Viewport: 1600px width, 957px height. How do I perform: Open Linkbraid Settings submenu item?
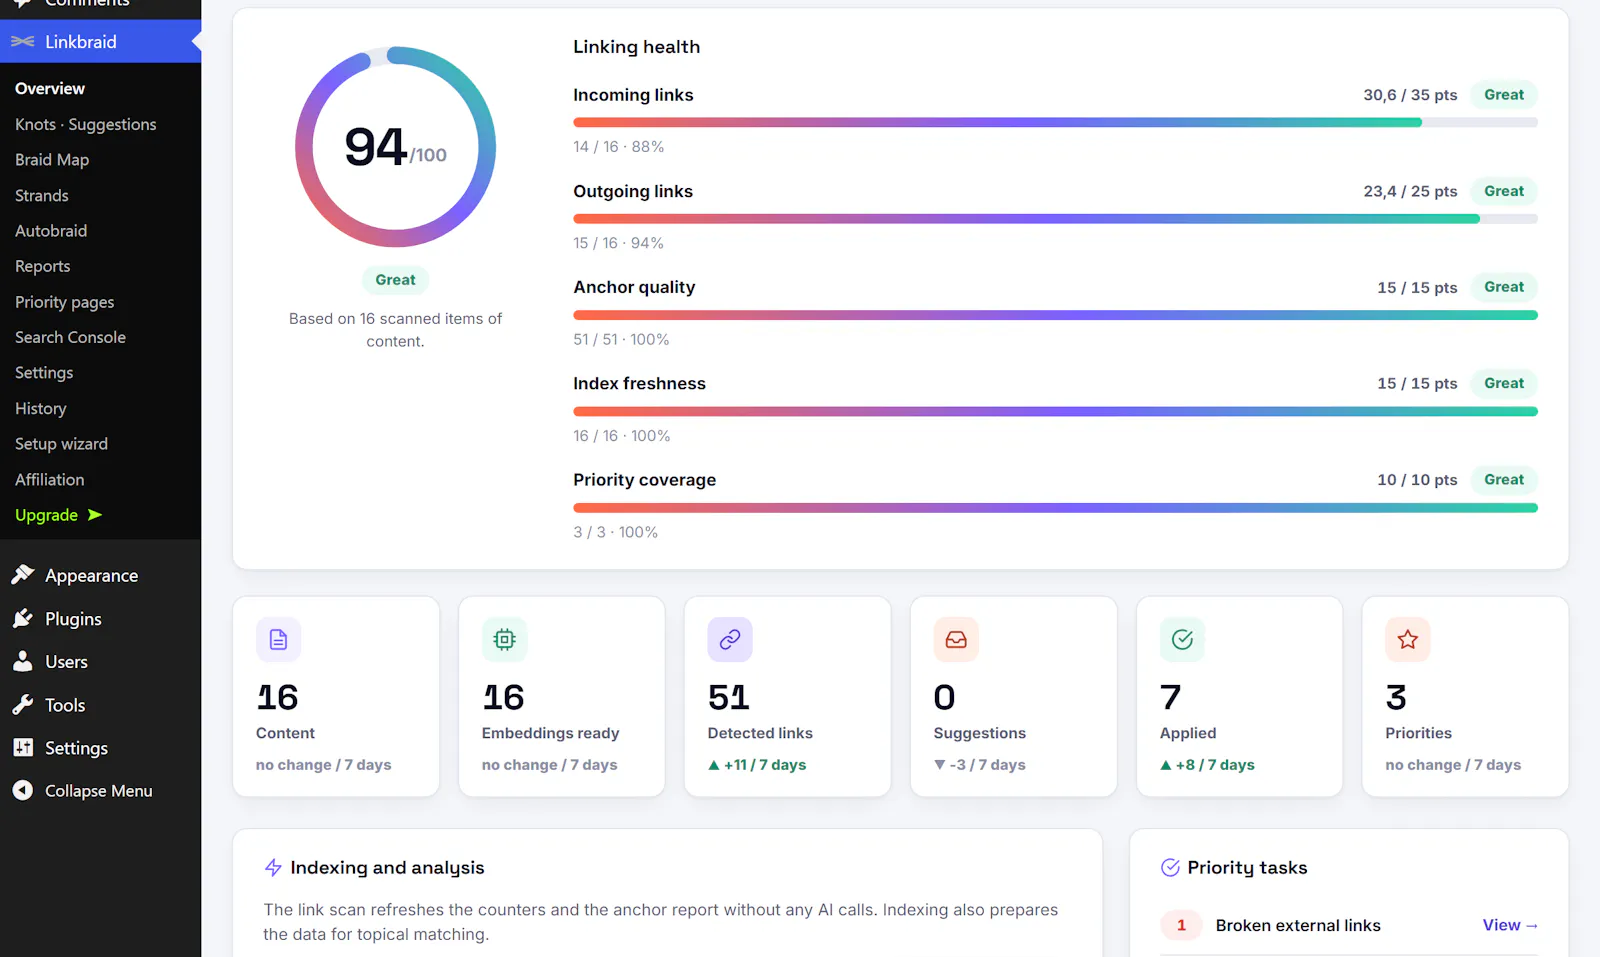coord(44,373)
